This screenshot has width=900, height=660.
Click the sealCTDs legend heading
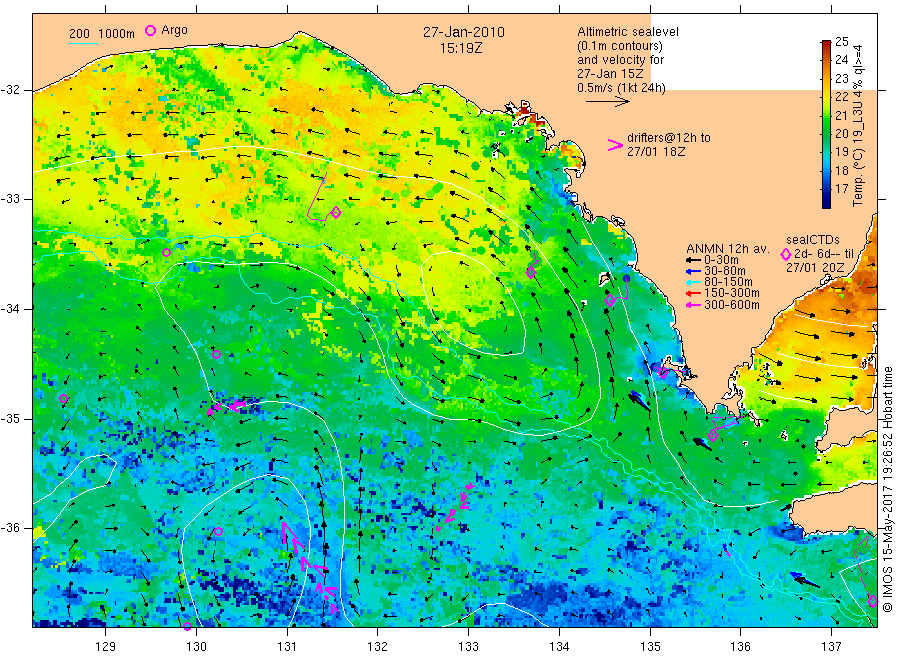(x=813, y=240)
